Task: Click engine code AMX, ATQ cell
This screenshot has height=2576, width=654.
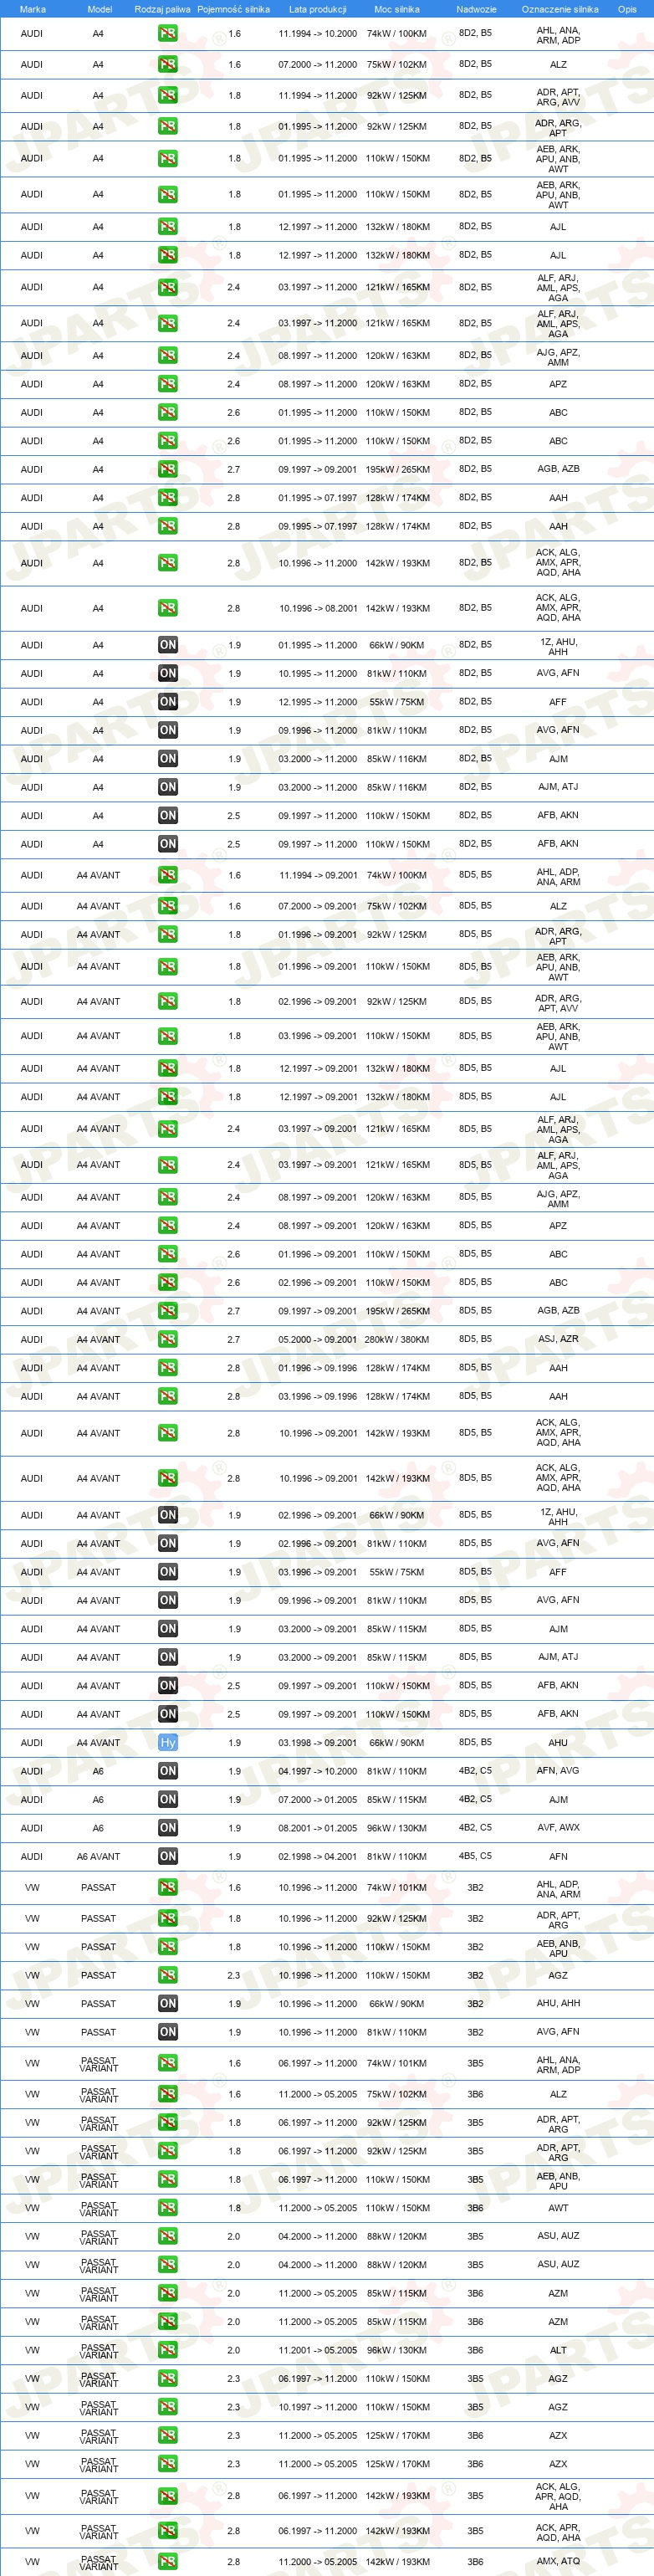Action: tap(558, 2562)
